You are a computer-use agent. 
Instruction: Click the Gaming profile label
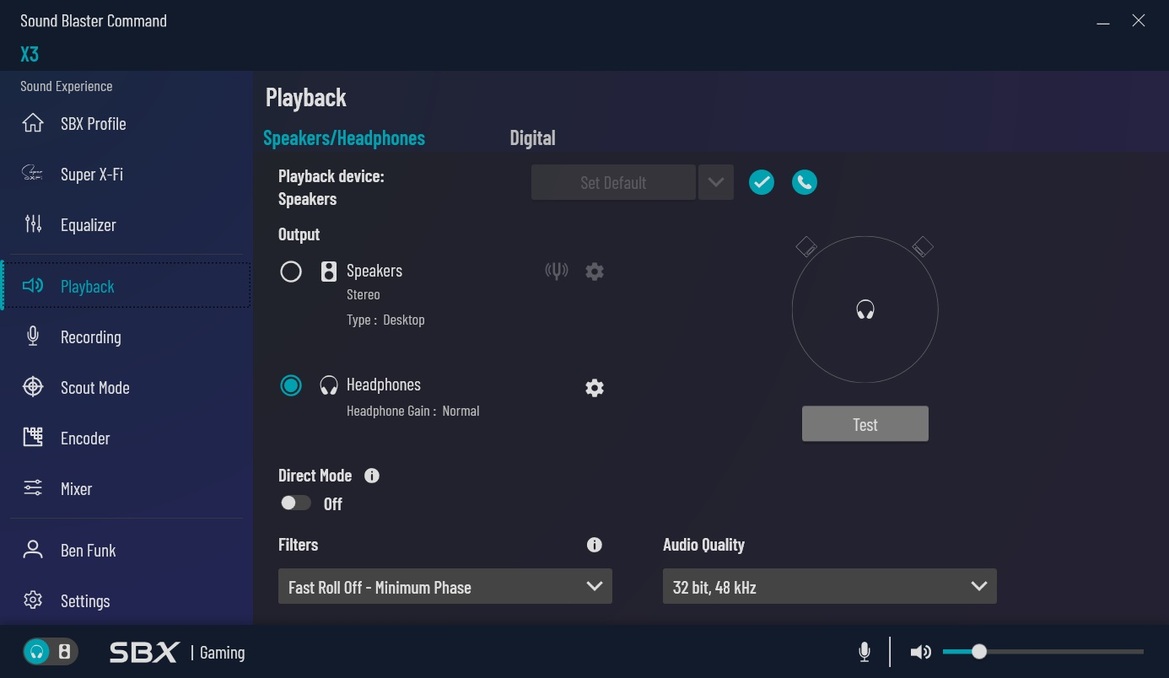[222, 653]
